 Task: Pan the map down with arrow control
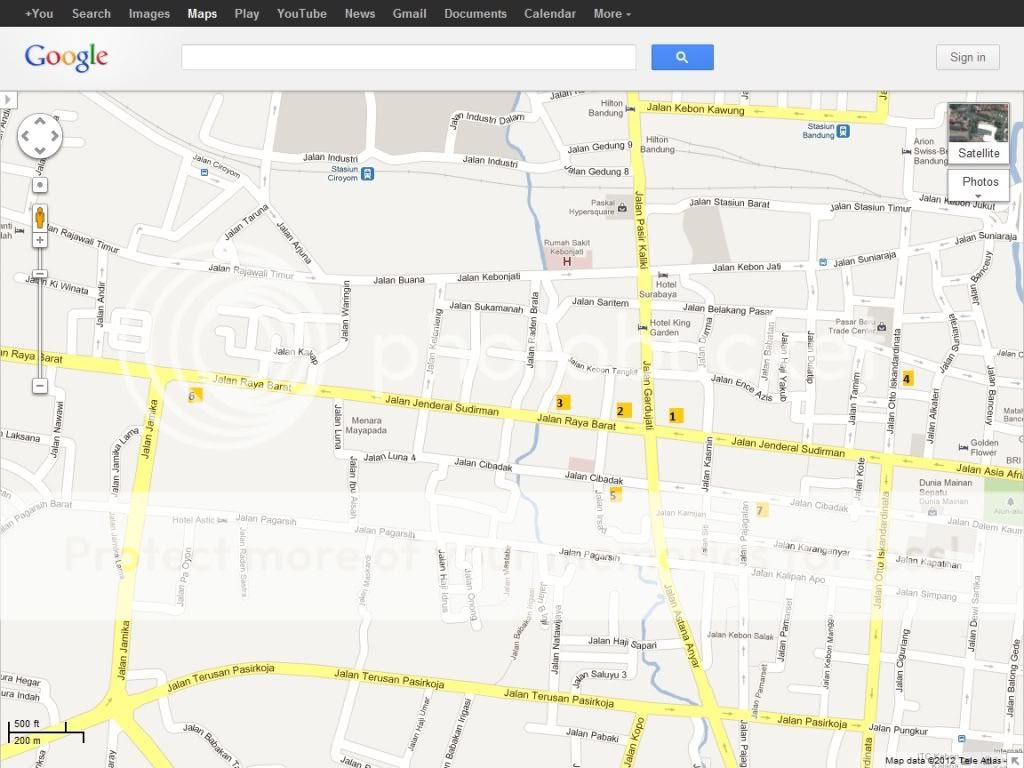[40, 152]
